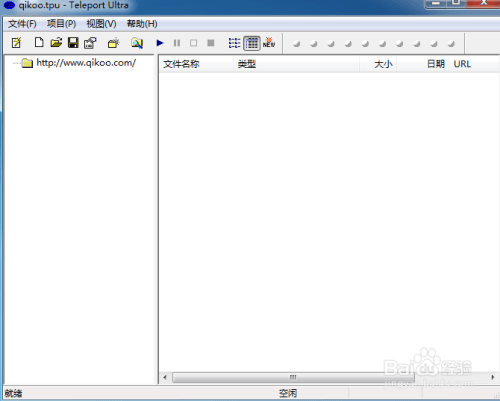Open the 视图(V) menu
This screenshot has width=500, height=401.
(x=101, y=24)
